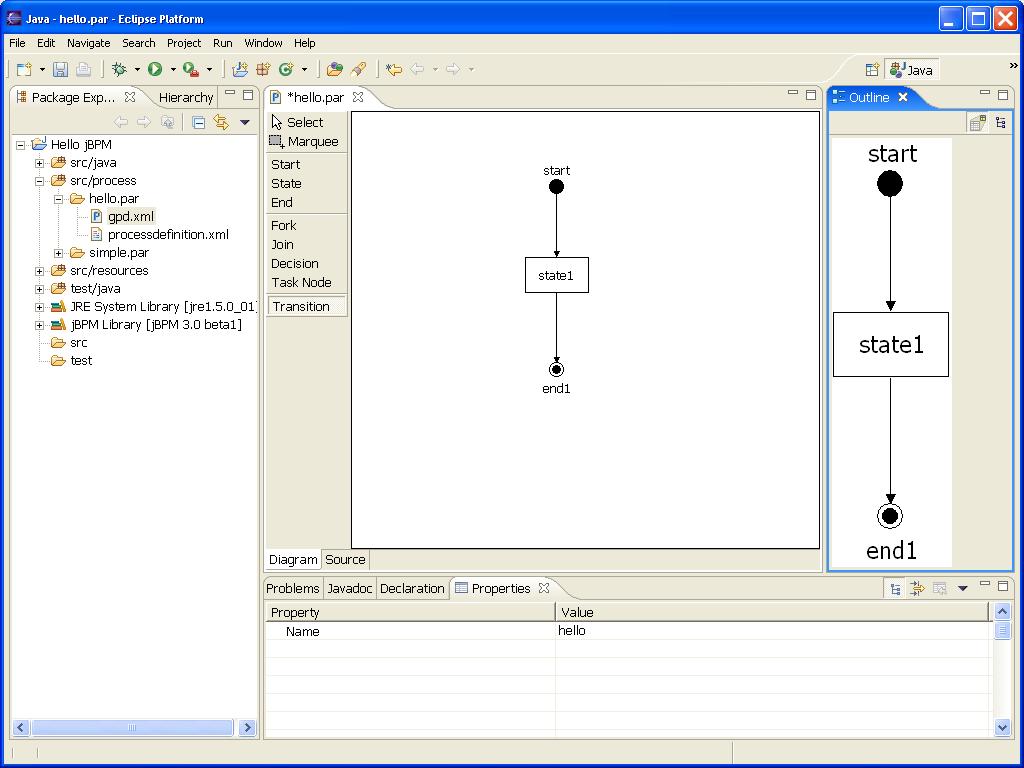
Task: Open the External Tools dropdown arrow
Action: tap(209, 69)
